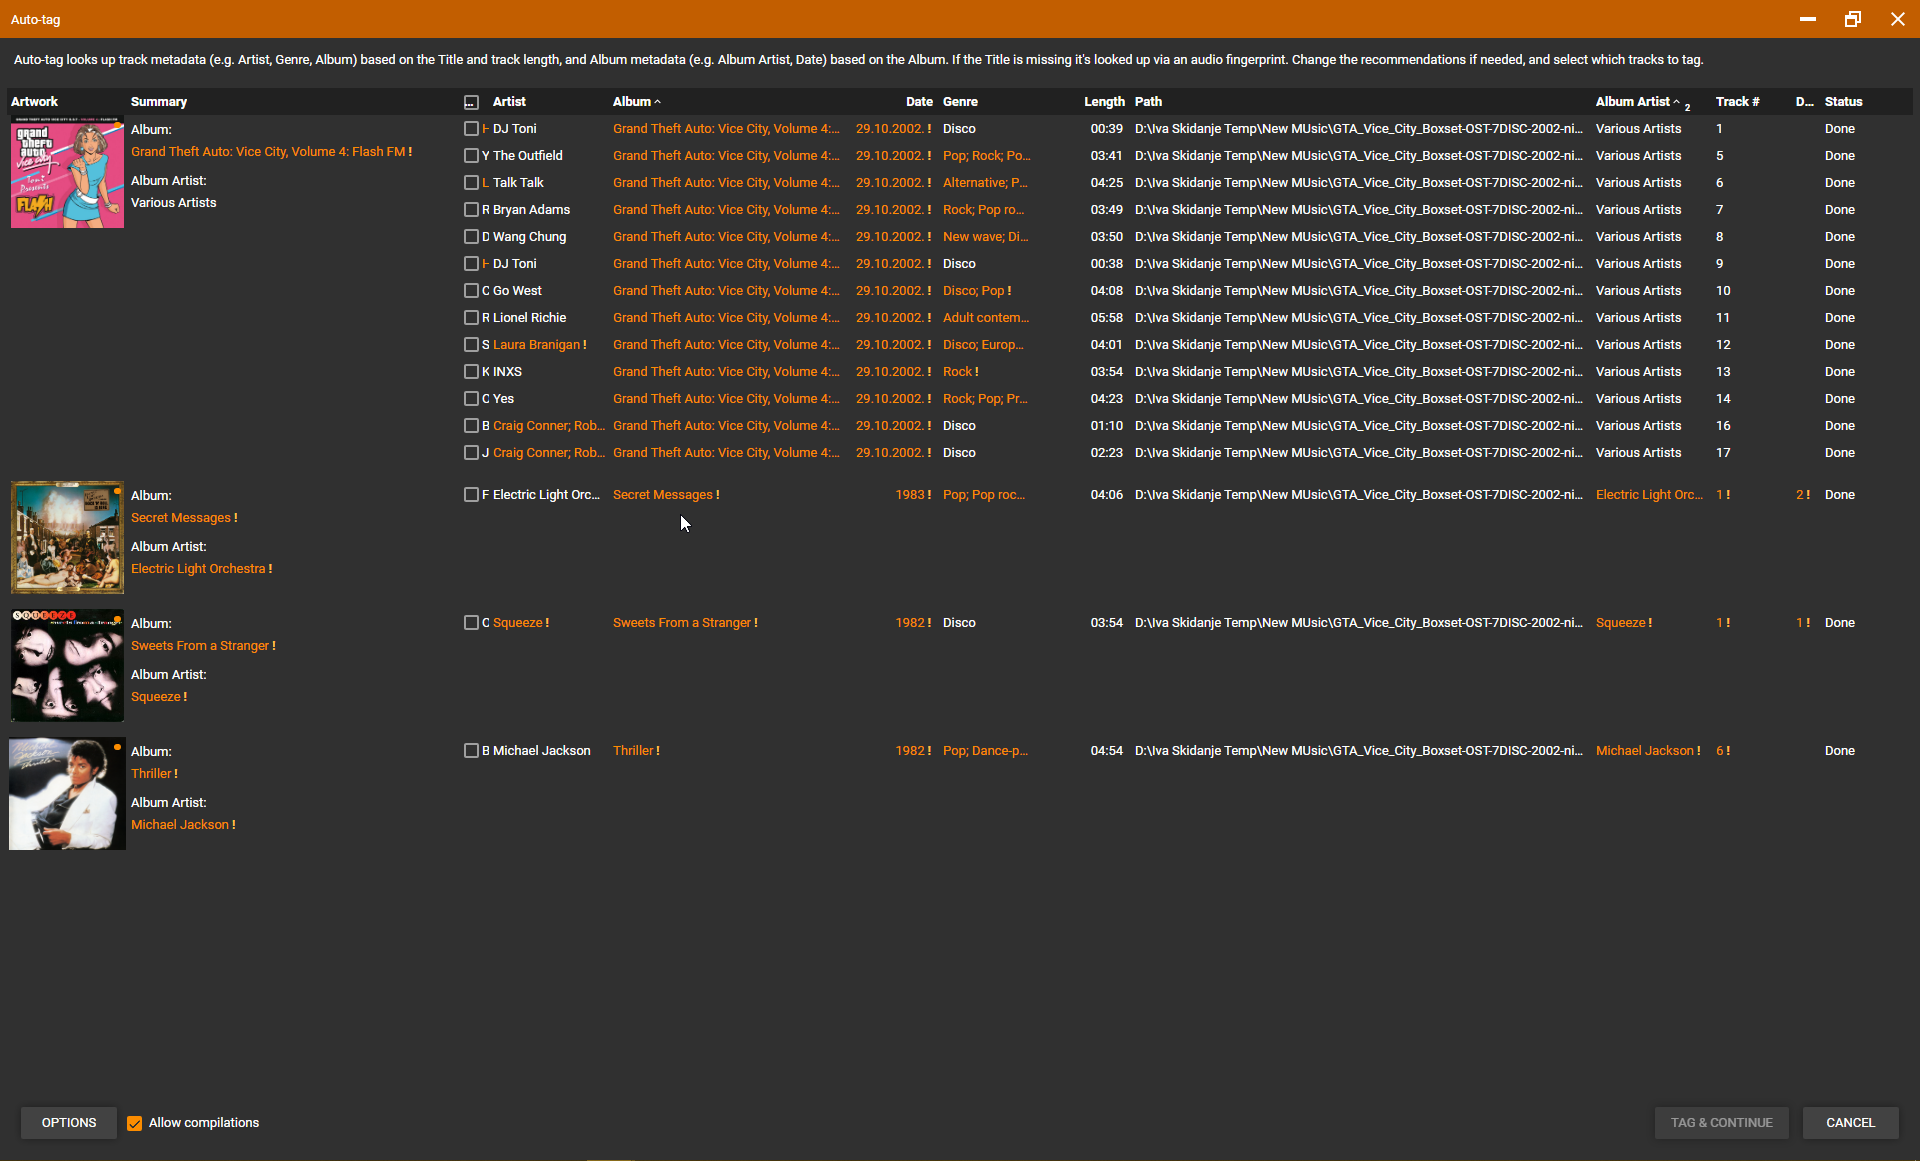Check the Bryan Adams track checkbox

pyautogui.click(x=471, y=210)
